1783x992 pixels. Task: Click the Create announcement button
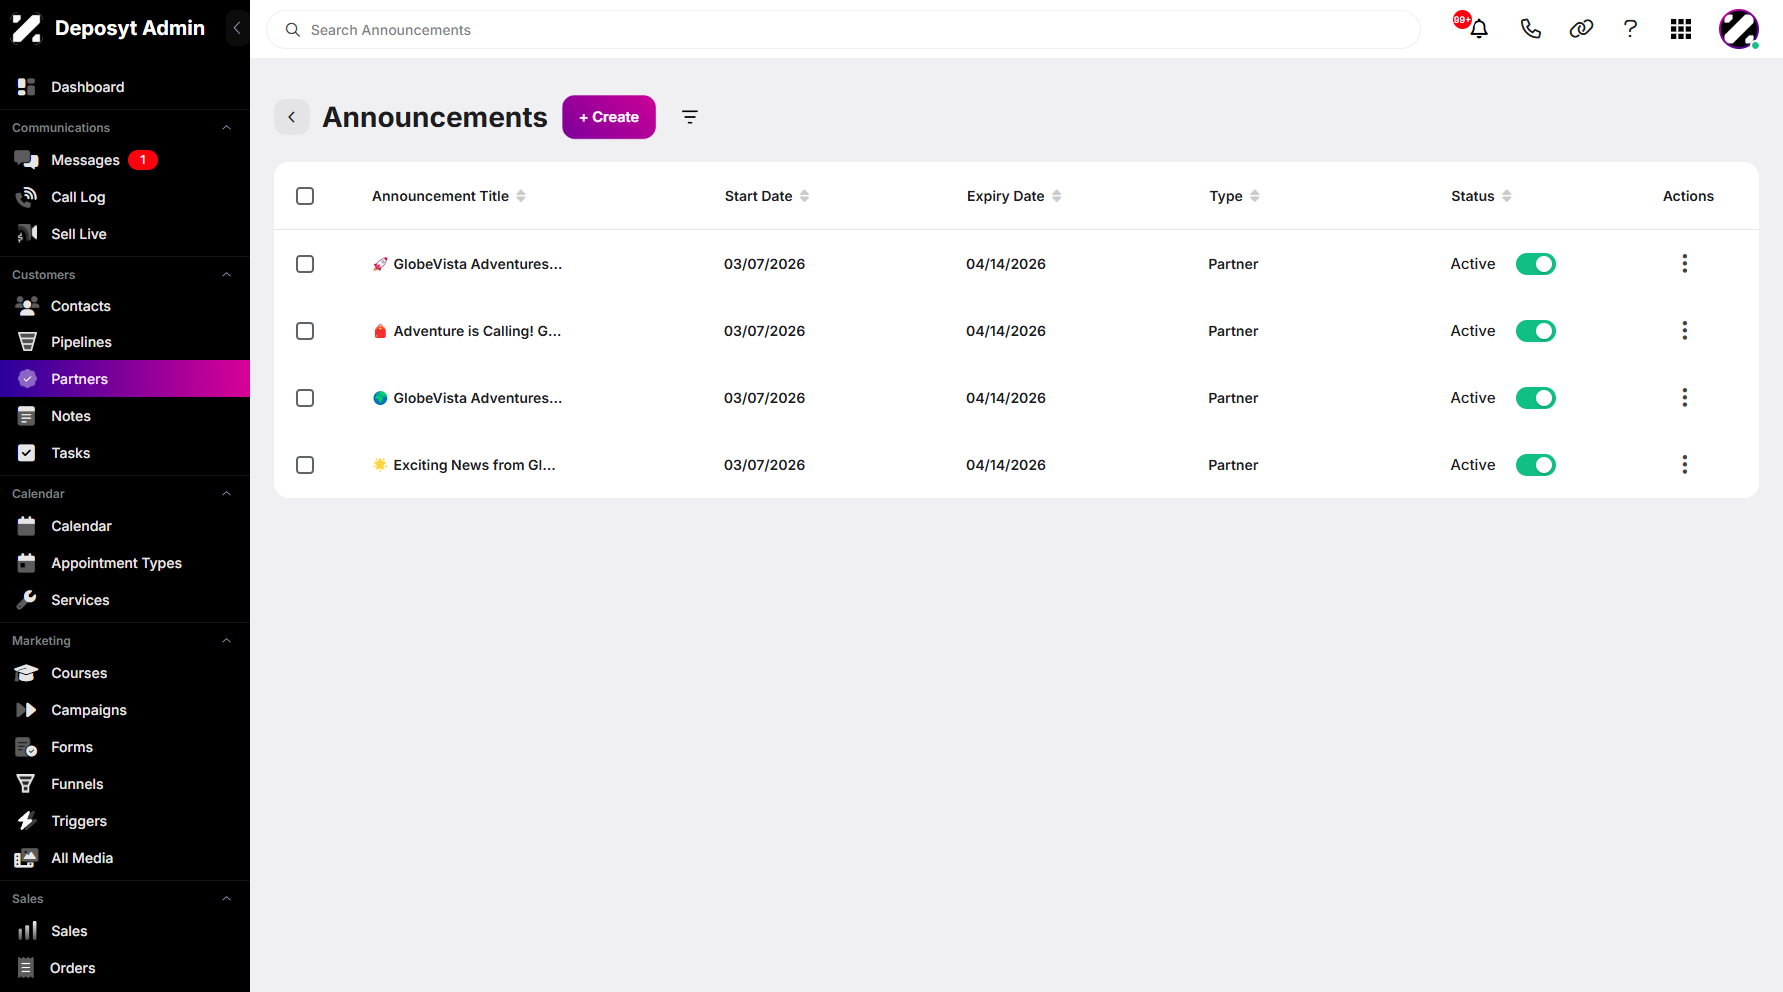[609, 117]
